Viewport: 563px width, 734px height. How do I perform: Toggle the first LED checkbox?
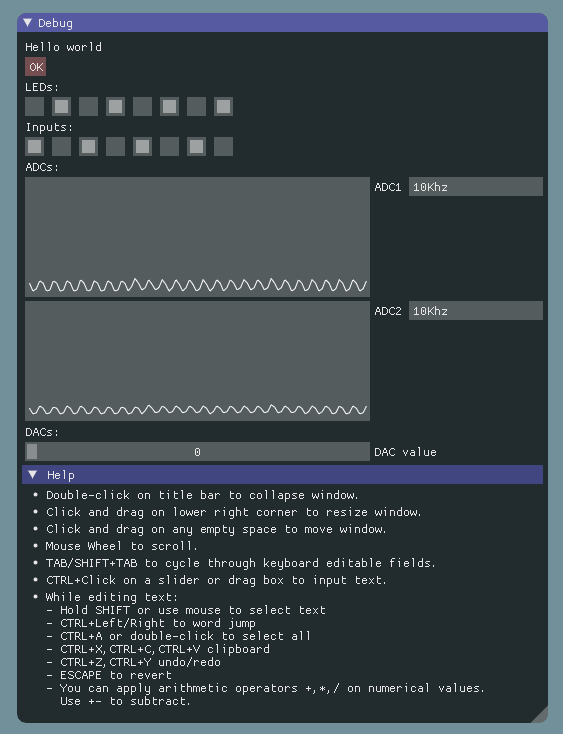click(35, 106)
